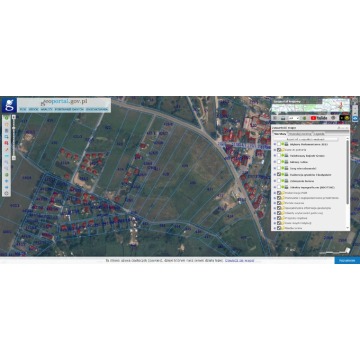This screenshot has width=360, height=360.
Task: Switch to the Warstwy tab
Action: click(280, 134)
